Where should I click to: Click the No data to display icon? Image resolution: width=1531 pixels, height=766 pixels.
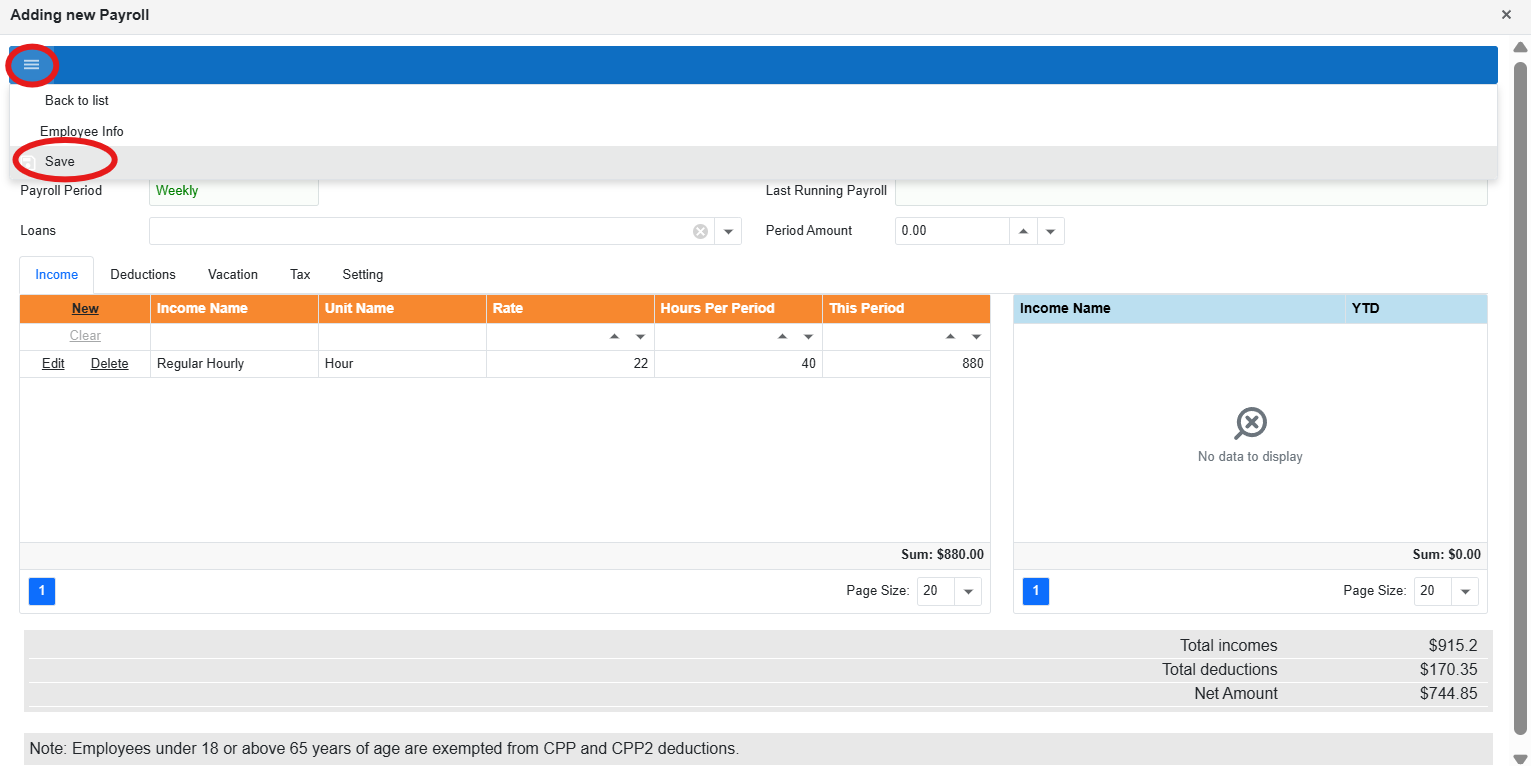[1250, 423]
